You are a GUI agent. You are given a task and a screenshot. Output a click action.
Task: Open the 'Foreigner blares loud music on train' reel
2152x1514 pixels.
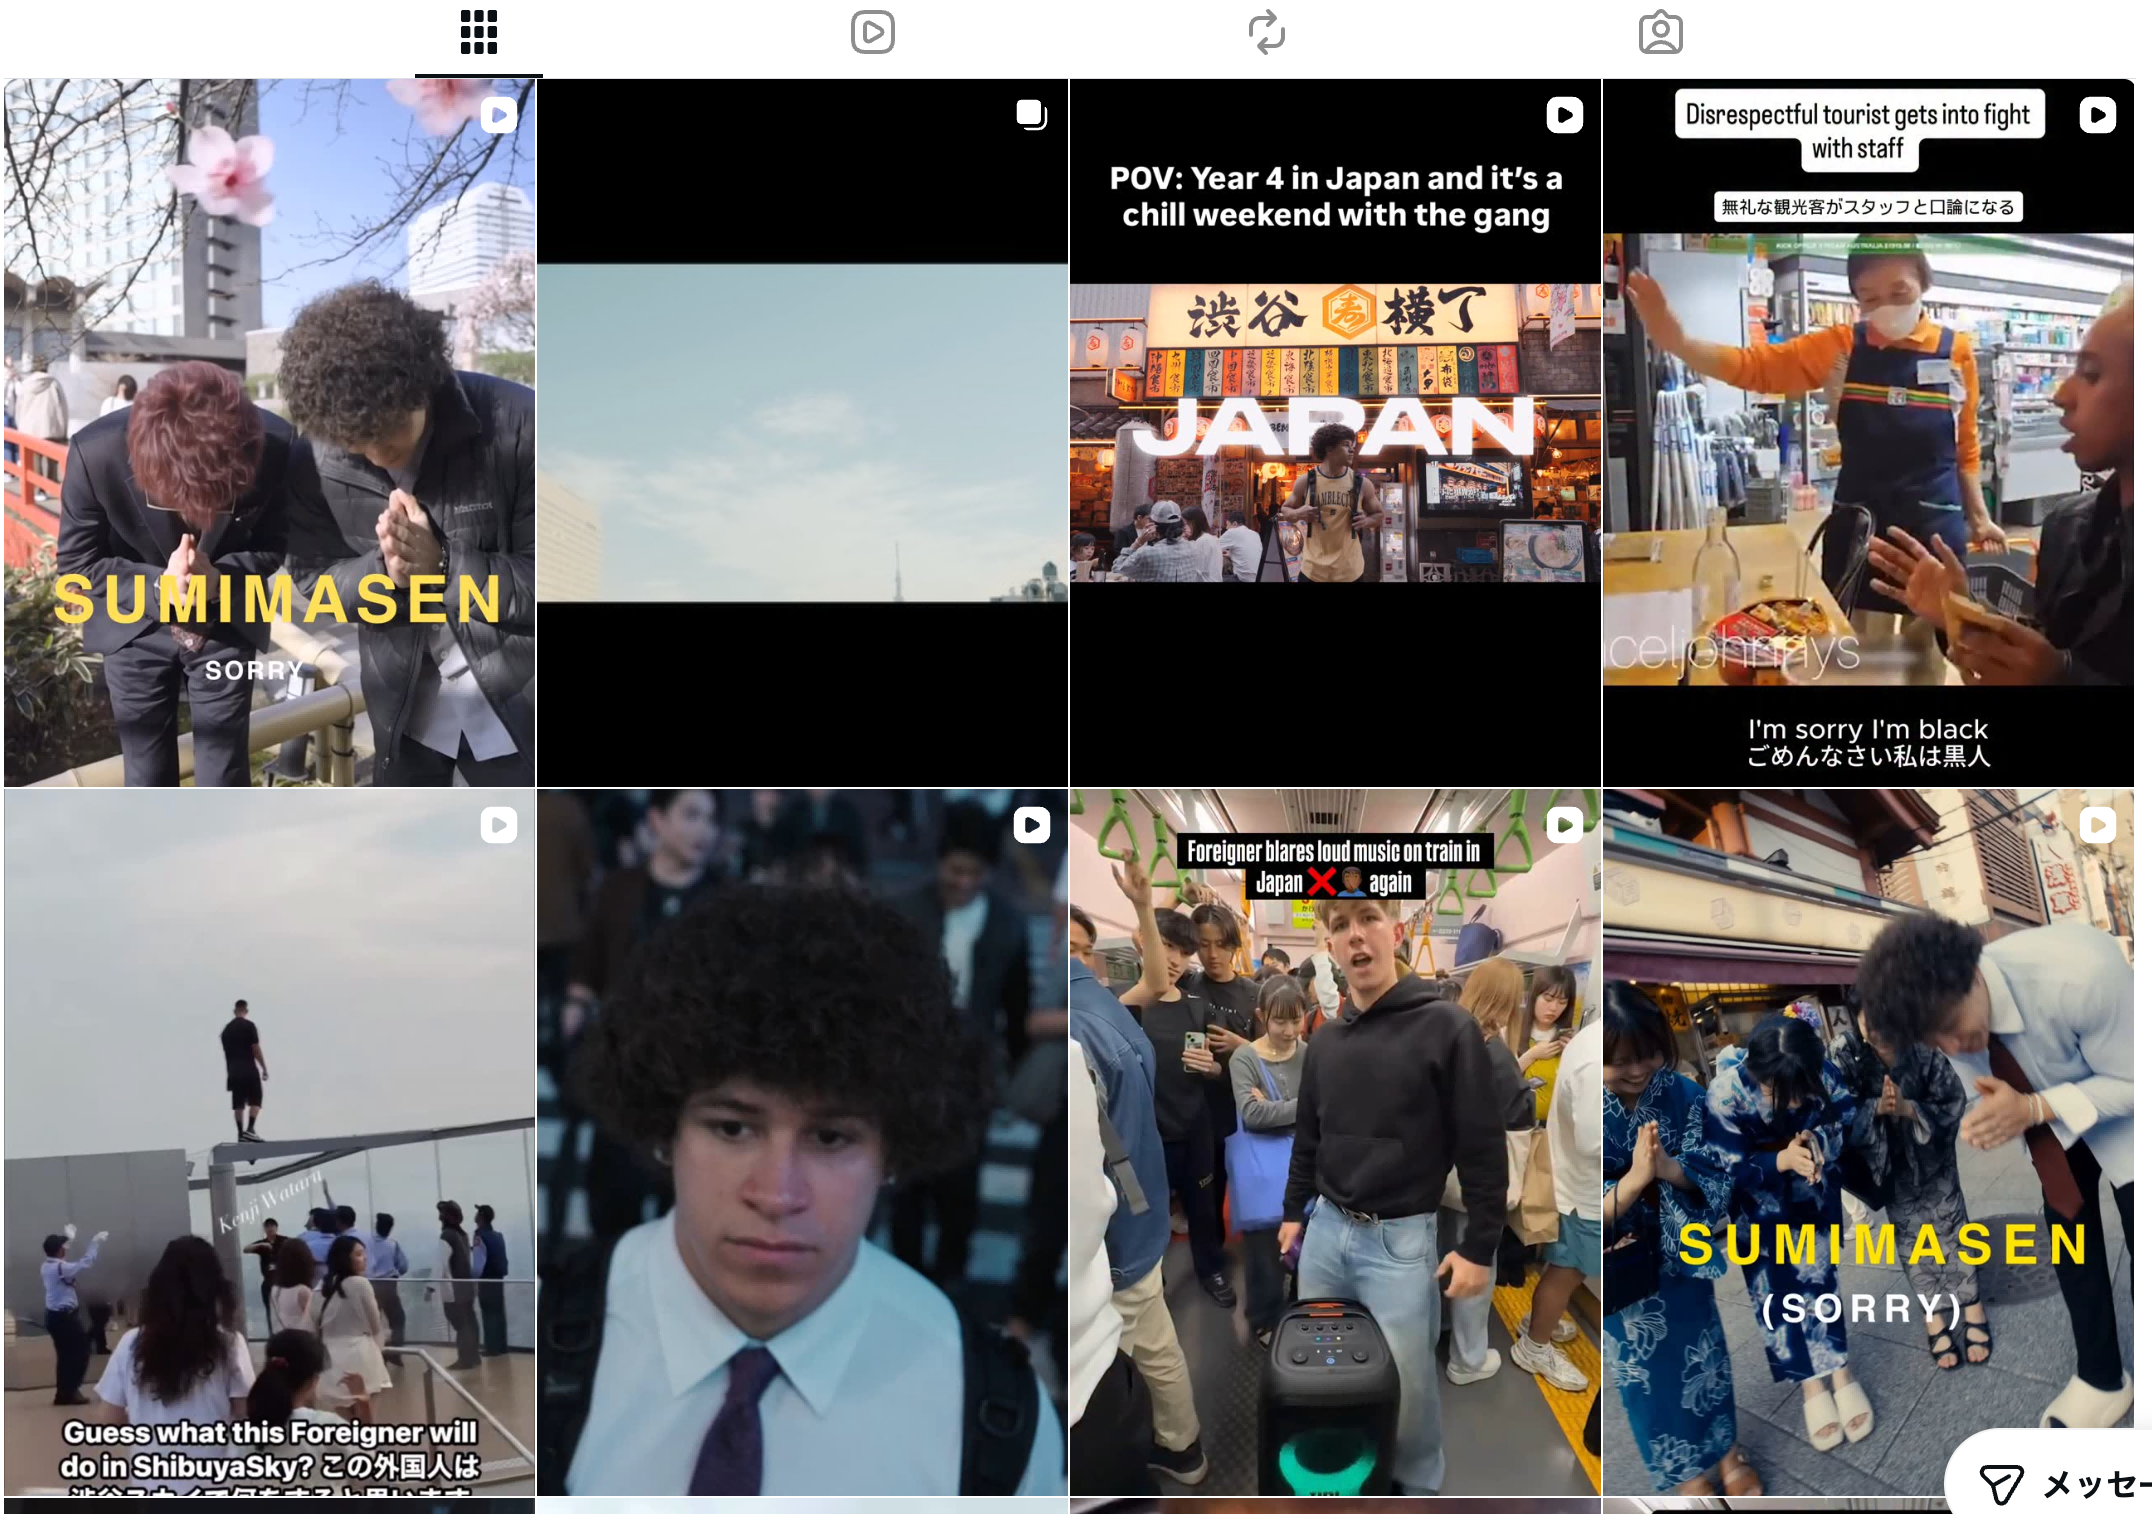[x=1335, y=1142]
